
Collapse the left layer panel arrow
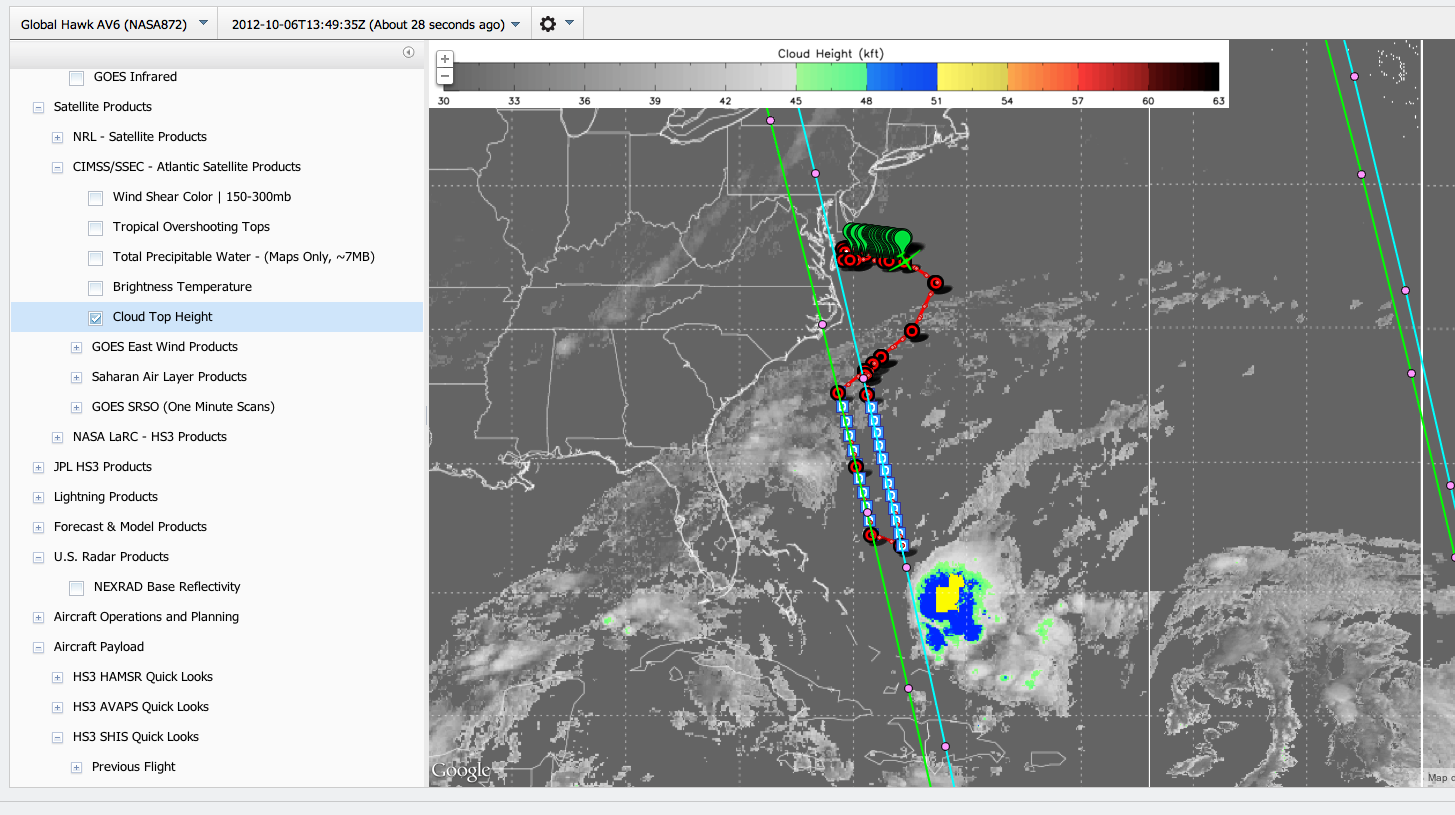(408, 53)
